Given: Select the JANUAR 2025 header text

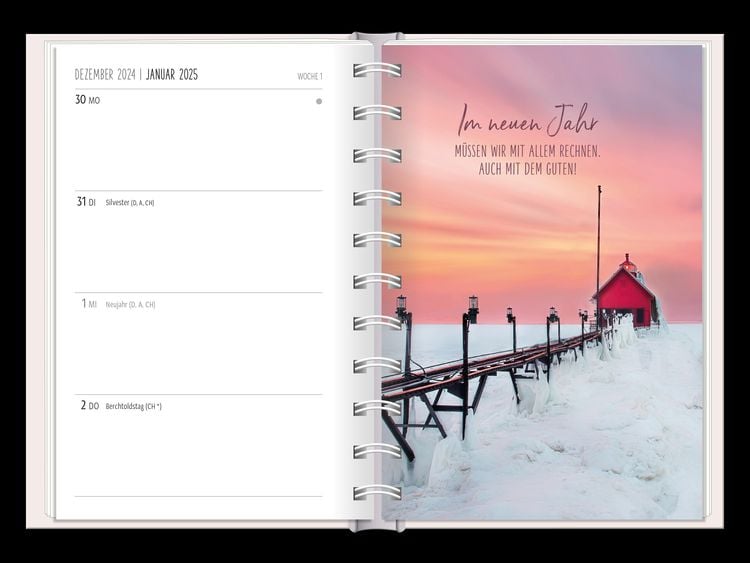Looking at the screenshot, I should (x=172, y=75).
